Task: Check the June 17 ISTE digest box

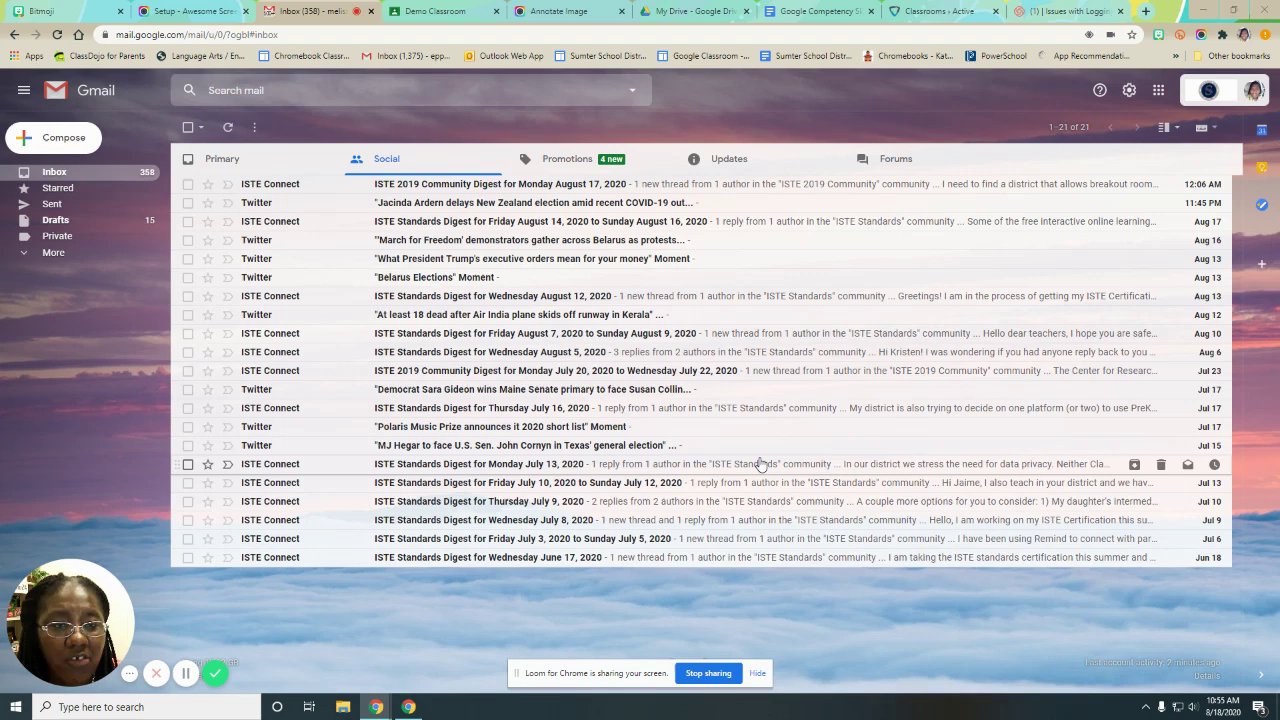Action: click(188, 557)
